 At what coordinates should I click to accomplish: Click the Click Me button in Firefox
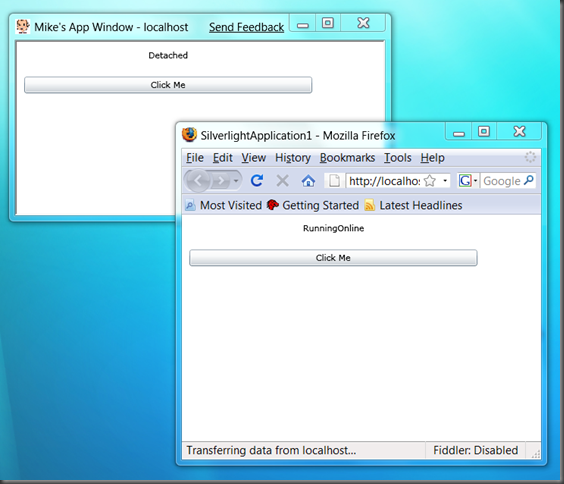click(333, 258)
